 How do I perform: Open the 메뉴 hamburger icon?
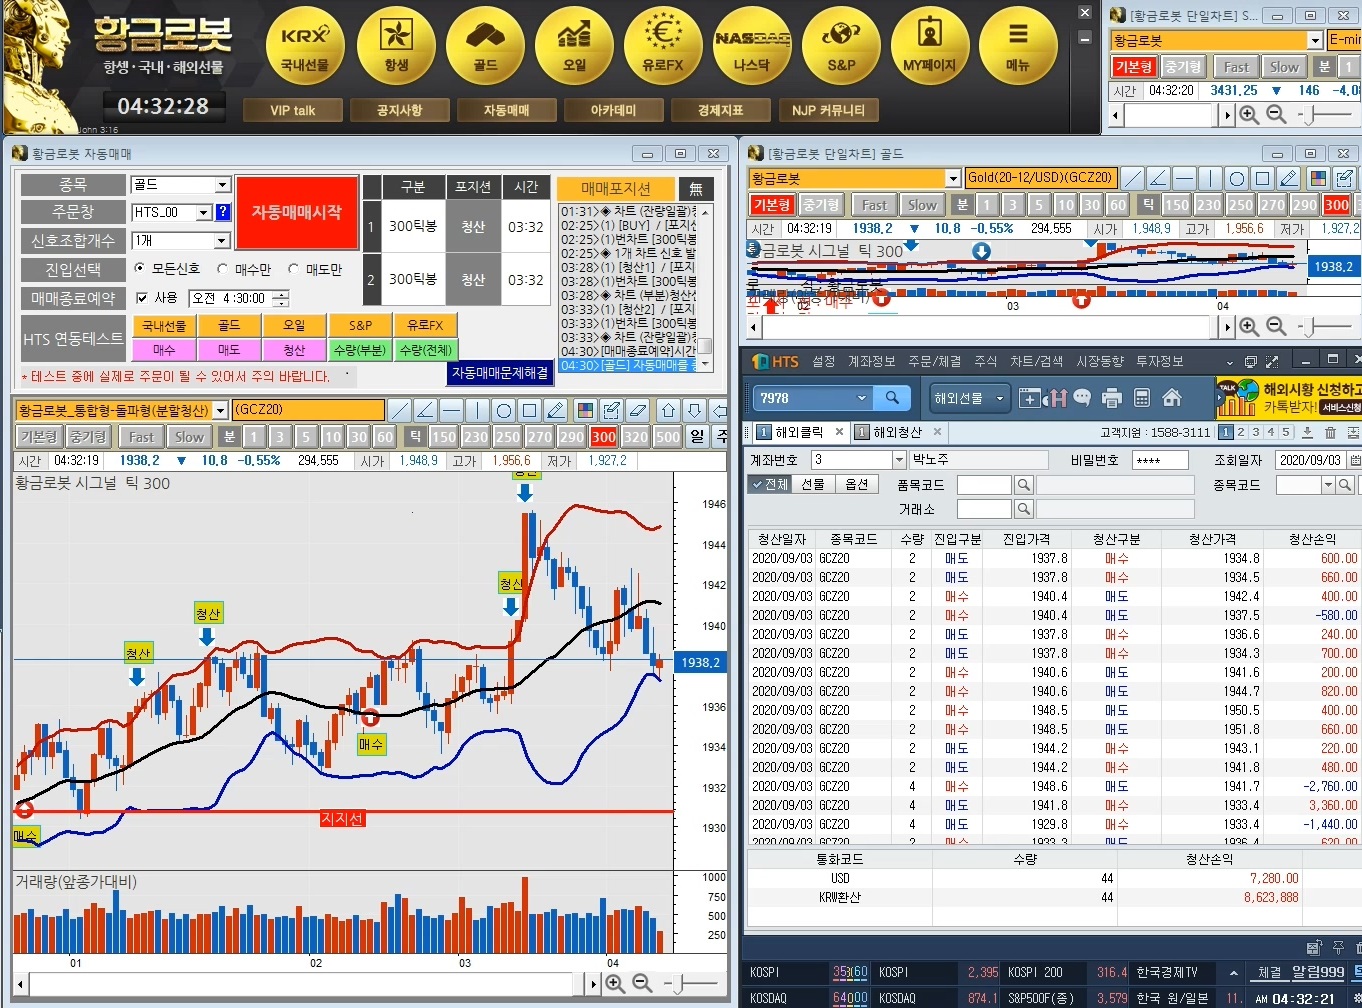tap(1018, 45)
